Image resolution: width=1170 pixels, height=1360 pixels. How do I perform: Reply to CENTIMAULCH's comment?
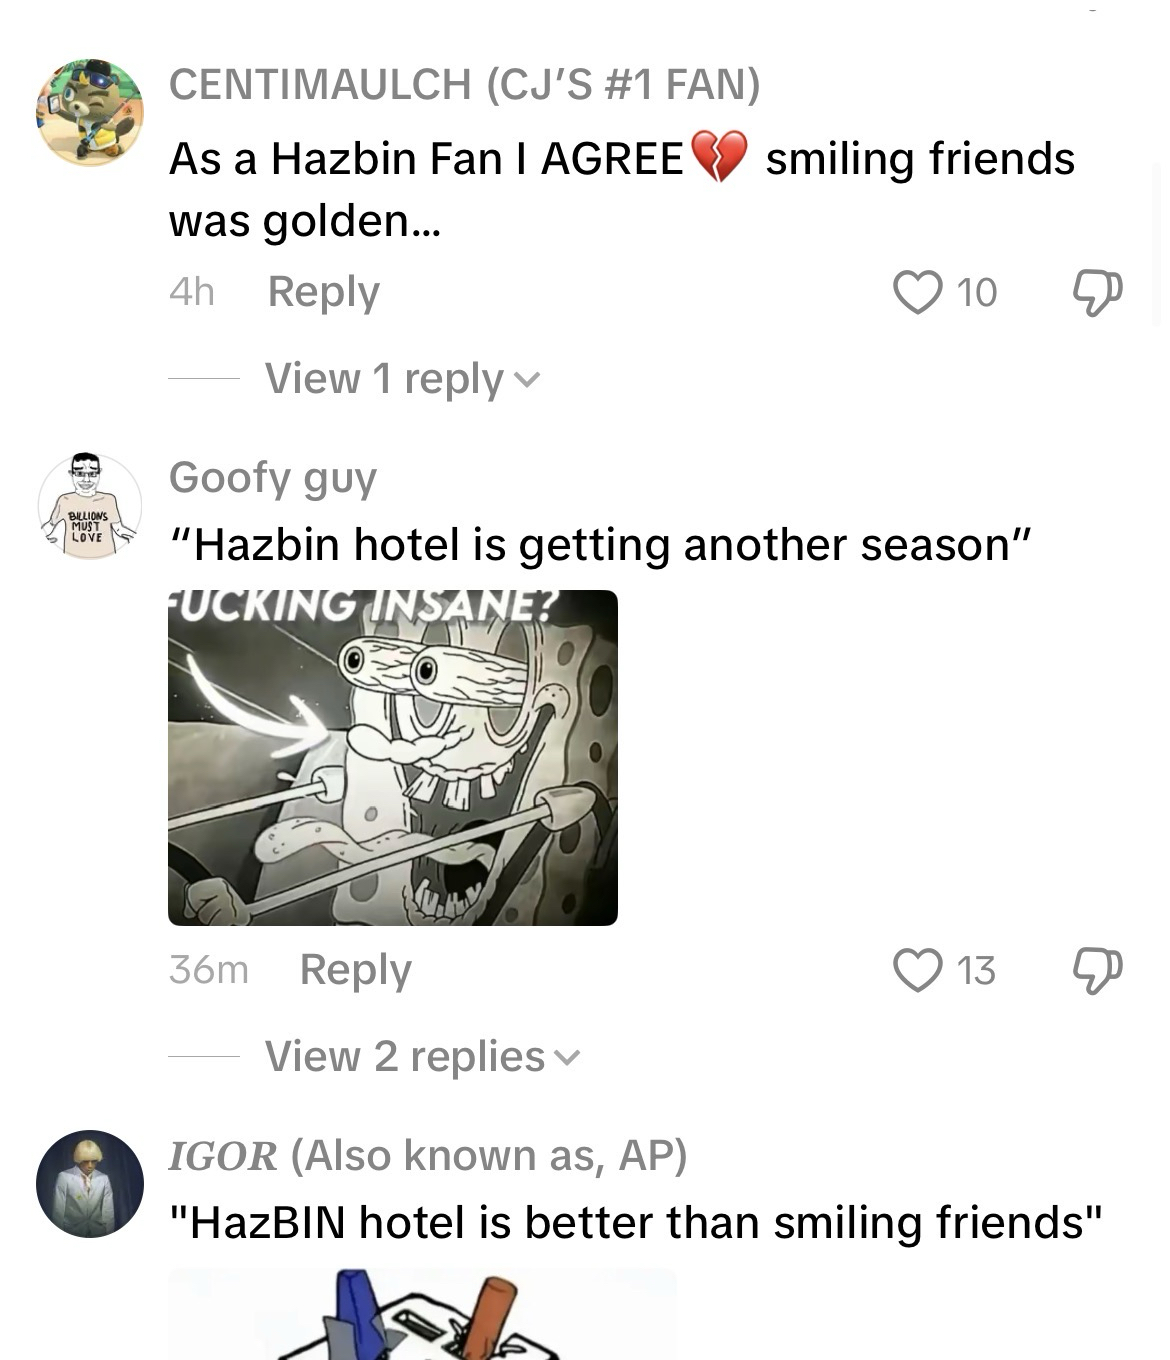coord(324,292)
